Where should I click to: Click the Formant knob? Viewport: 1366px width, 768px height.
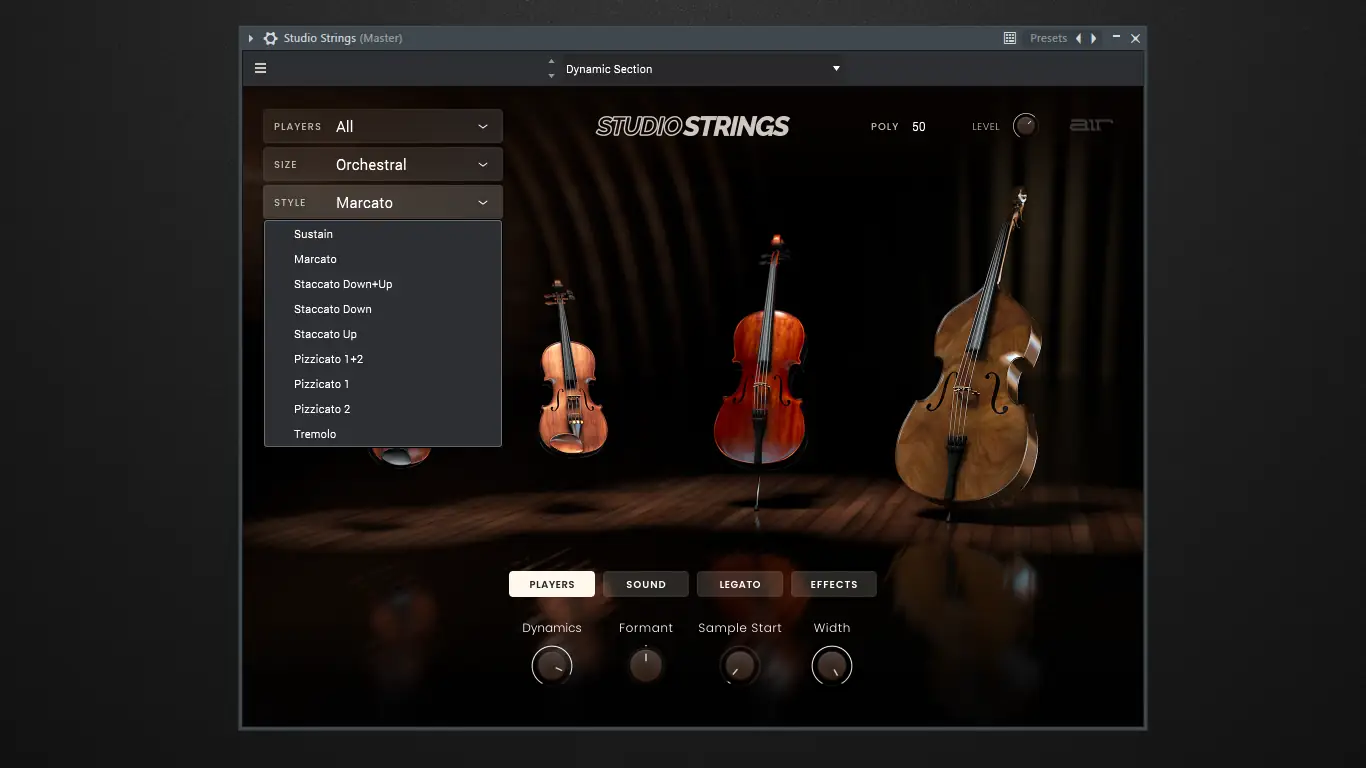click(x=646, y=665)
